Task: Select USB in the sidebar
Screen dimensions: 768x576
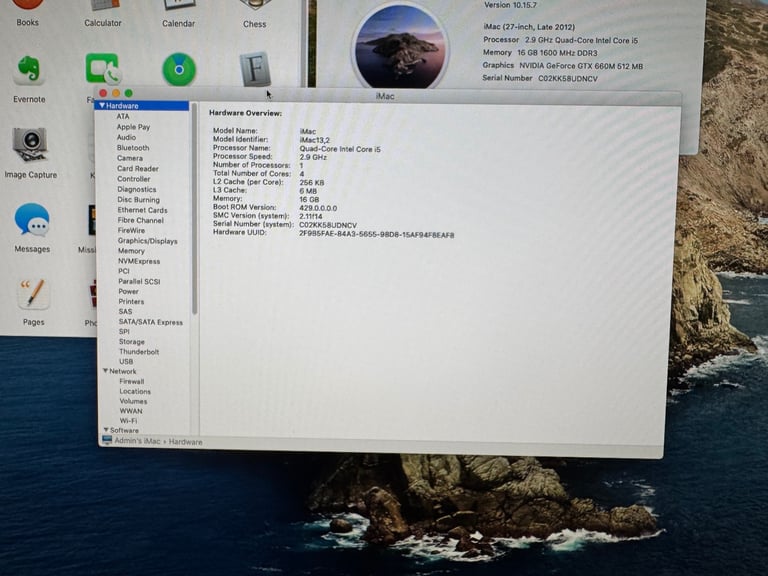Action: pyautogui.click(x=126, y=361)
